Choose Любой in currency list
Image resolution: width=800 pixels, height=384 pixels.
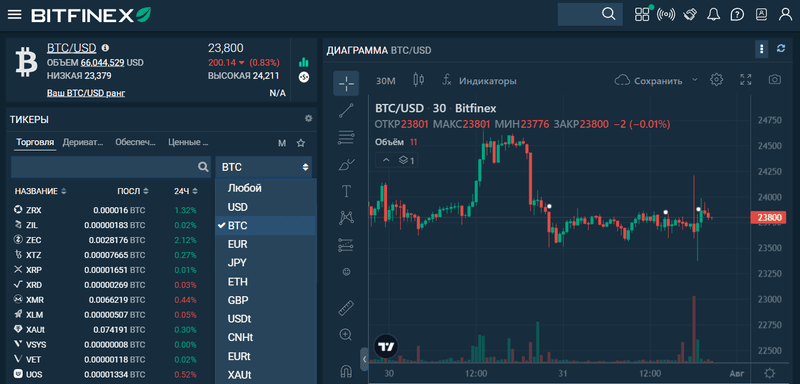[266, 188]
